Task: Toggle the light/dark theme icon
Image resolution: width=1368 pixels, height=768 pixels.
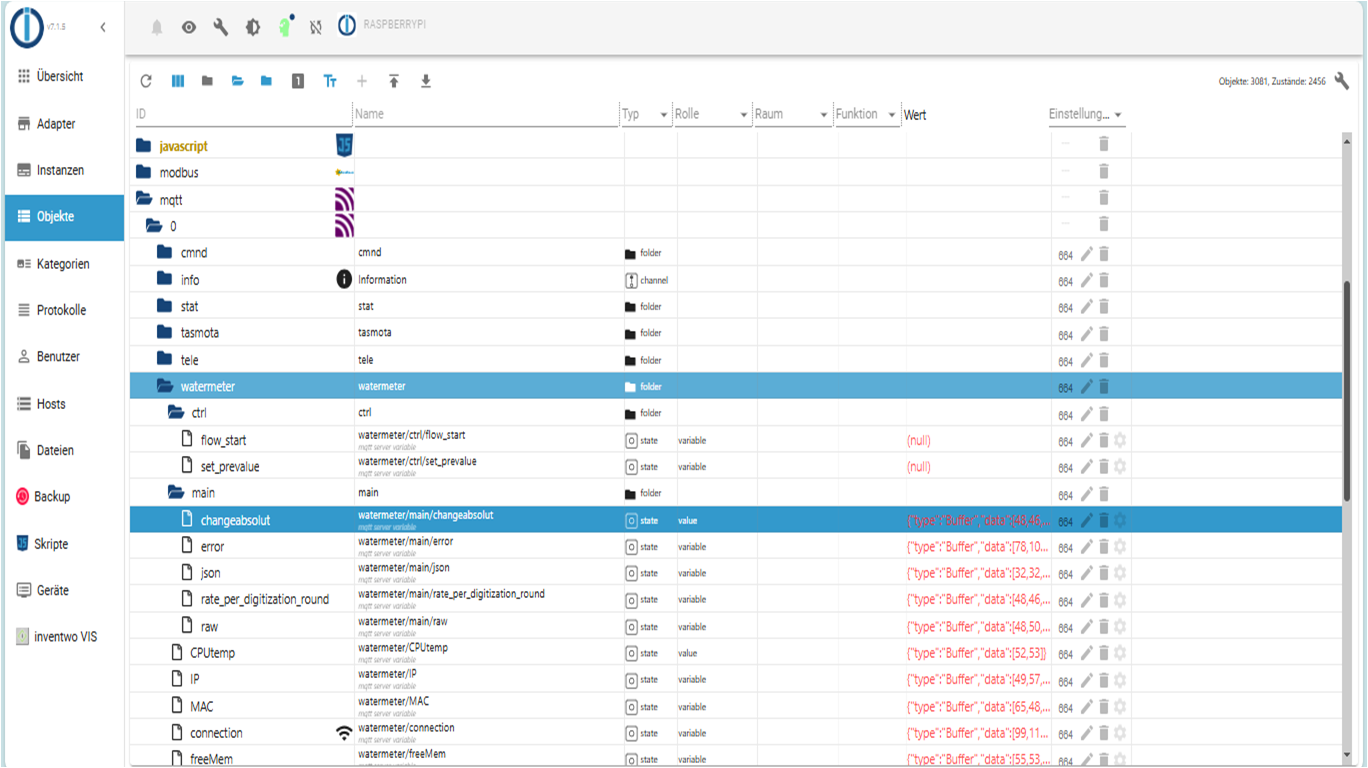Action: [x=253, y=28]
